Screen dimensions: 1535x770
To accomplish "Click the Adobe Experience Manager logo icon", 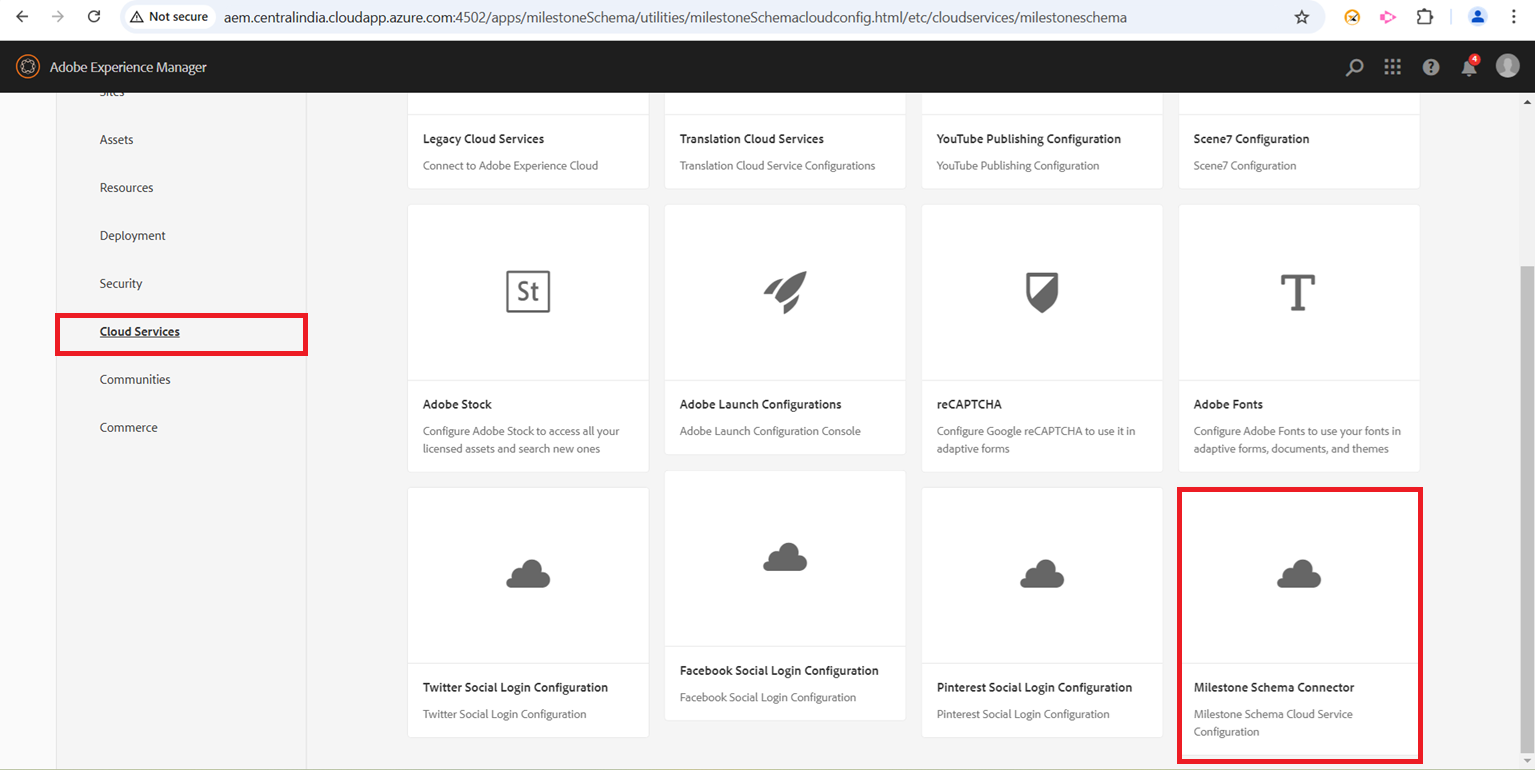I will coord(27,67).
